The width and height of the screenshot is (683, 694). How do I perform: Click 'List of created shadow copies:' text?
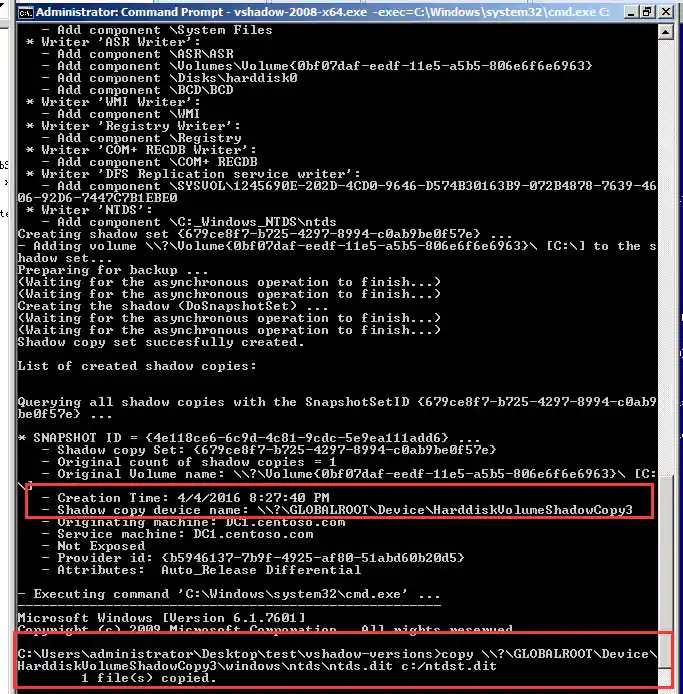tap(137, 366)
